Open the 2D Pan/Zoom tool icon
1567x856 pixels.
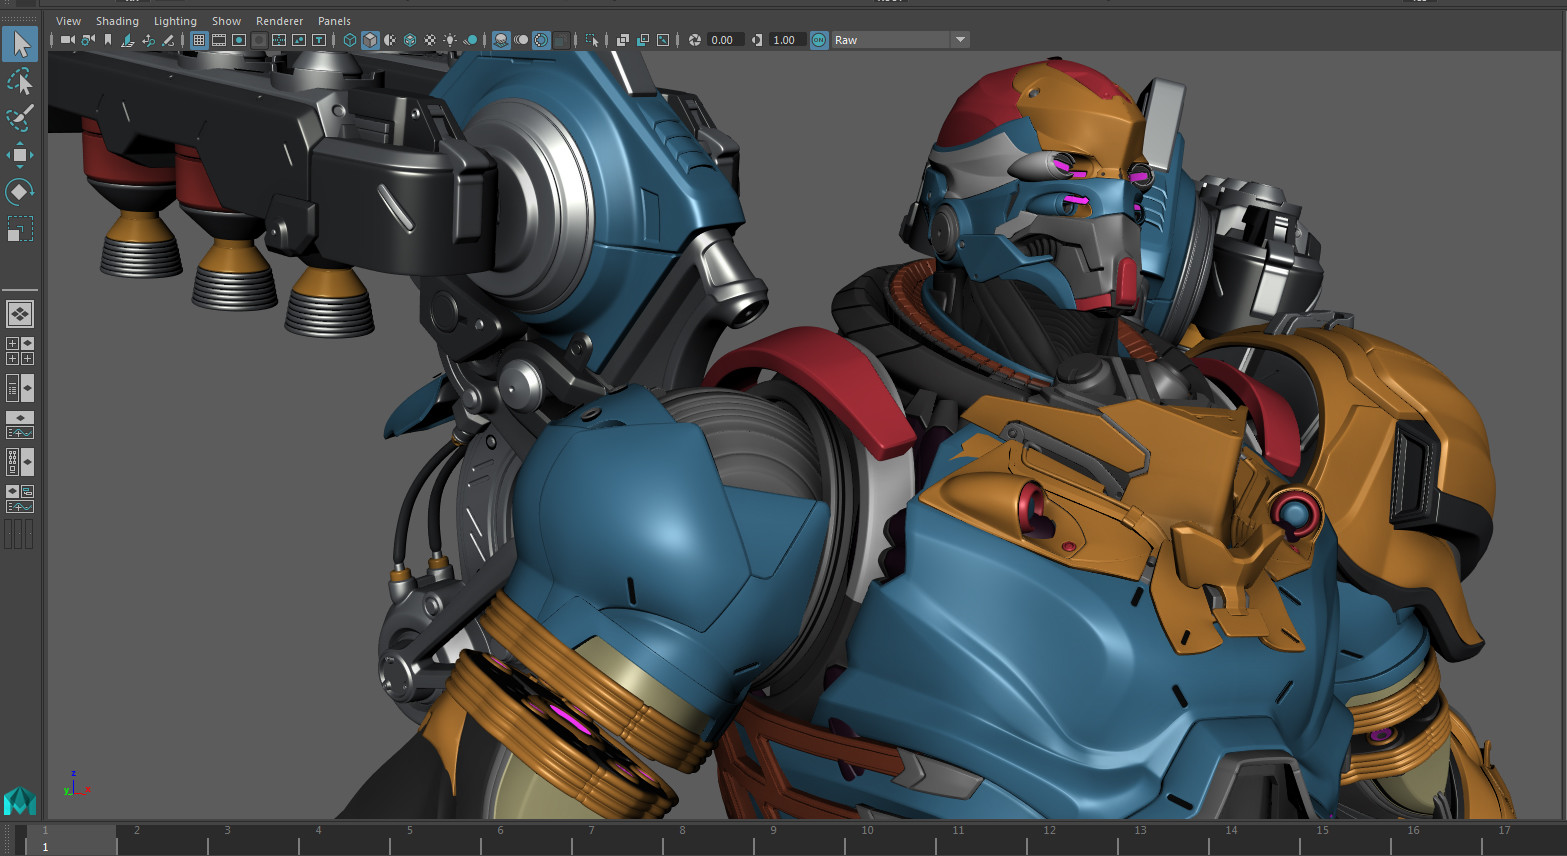(x=147, y=40)
